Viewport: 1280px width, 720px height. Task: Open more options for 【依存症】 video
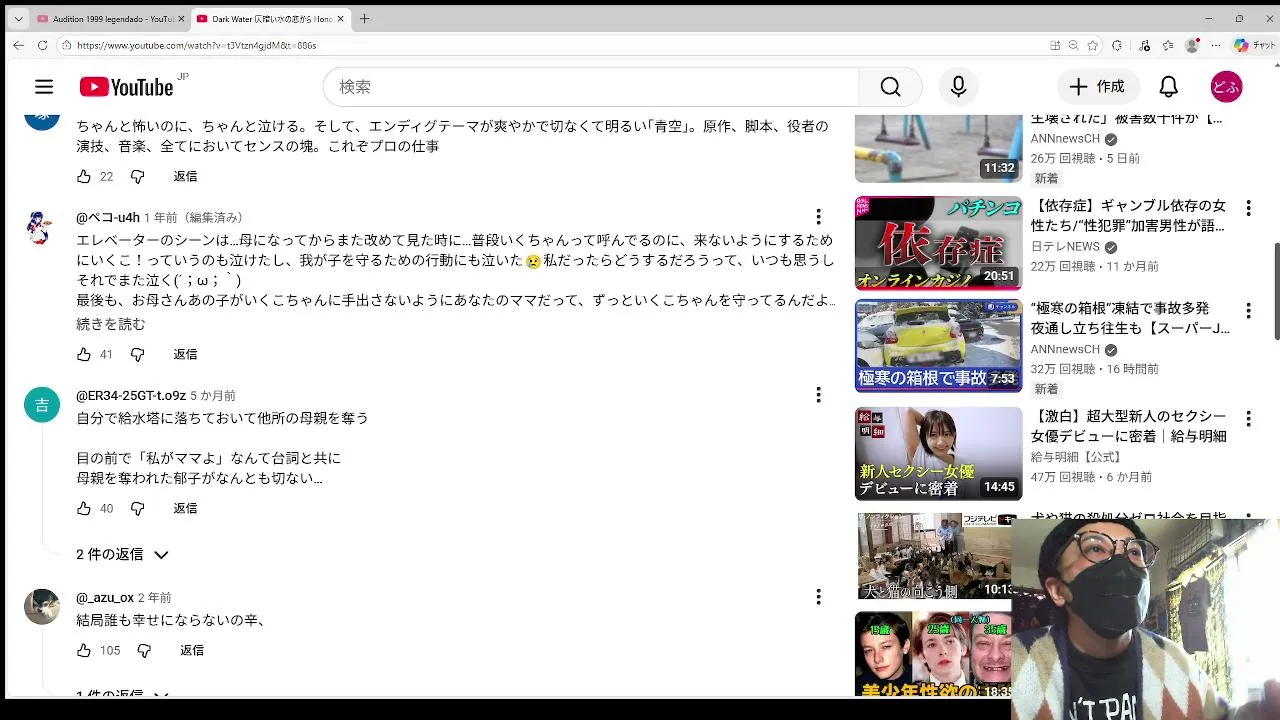coord(1248,208)
